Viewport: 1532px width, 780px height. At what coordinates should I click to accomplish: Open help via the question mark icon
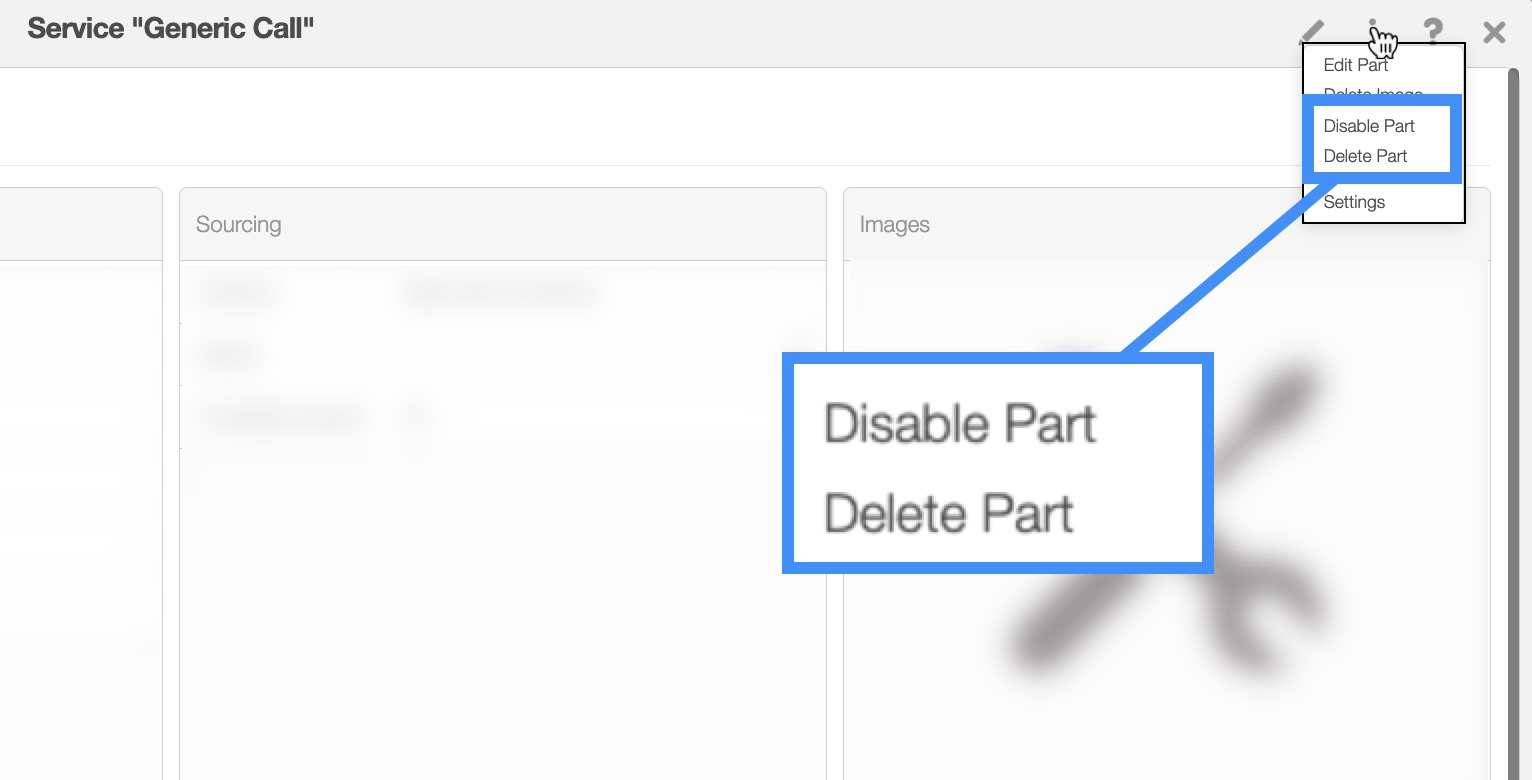1433,32
